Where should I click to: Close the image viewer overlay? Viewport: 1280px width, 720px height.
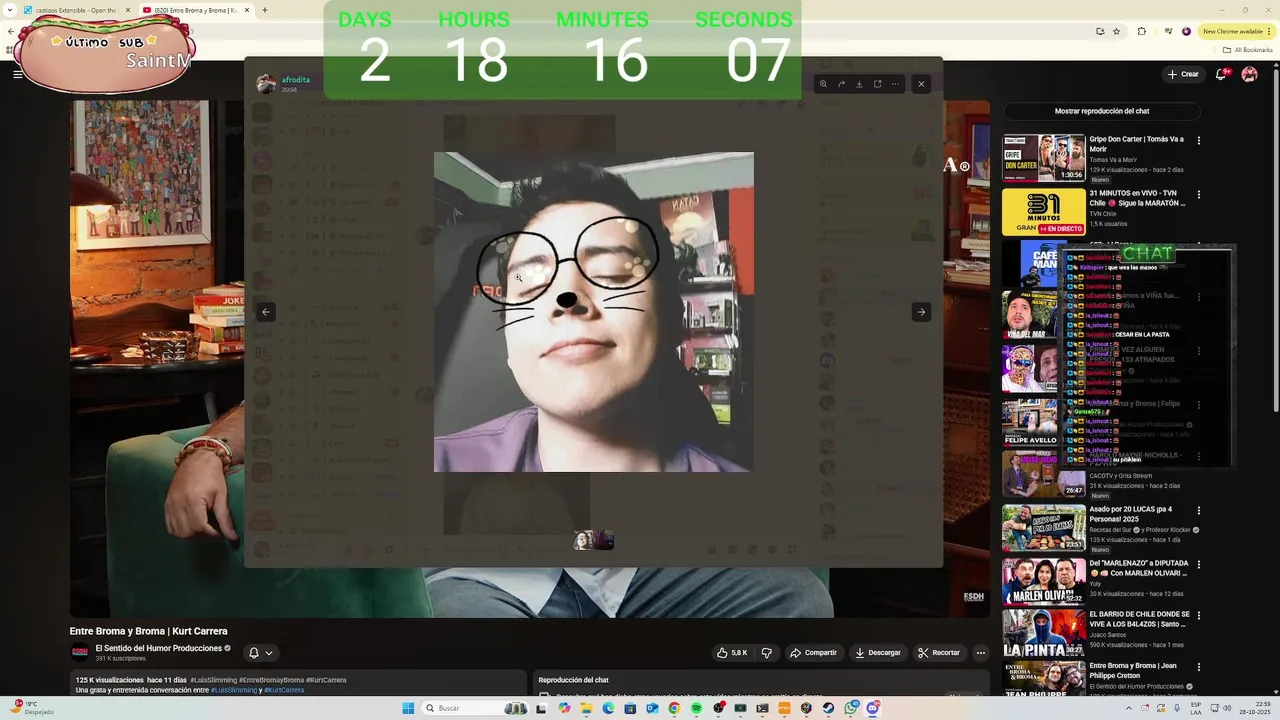point(921,84)
